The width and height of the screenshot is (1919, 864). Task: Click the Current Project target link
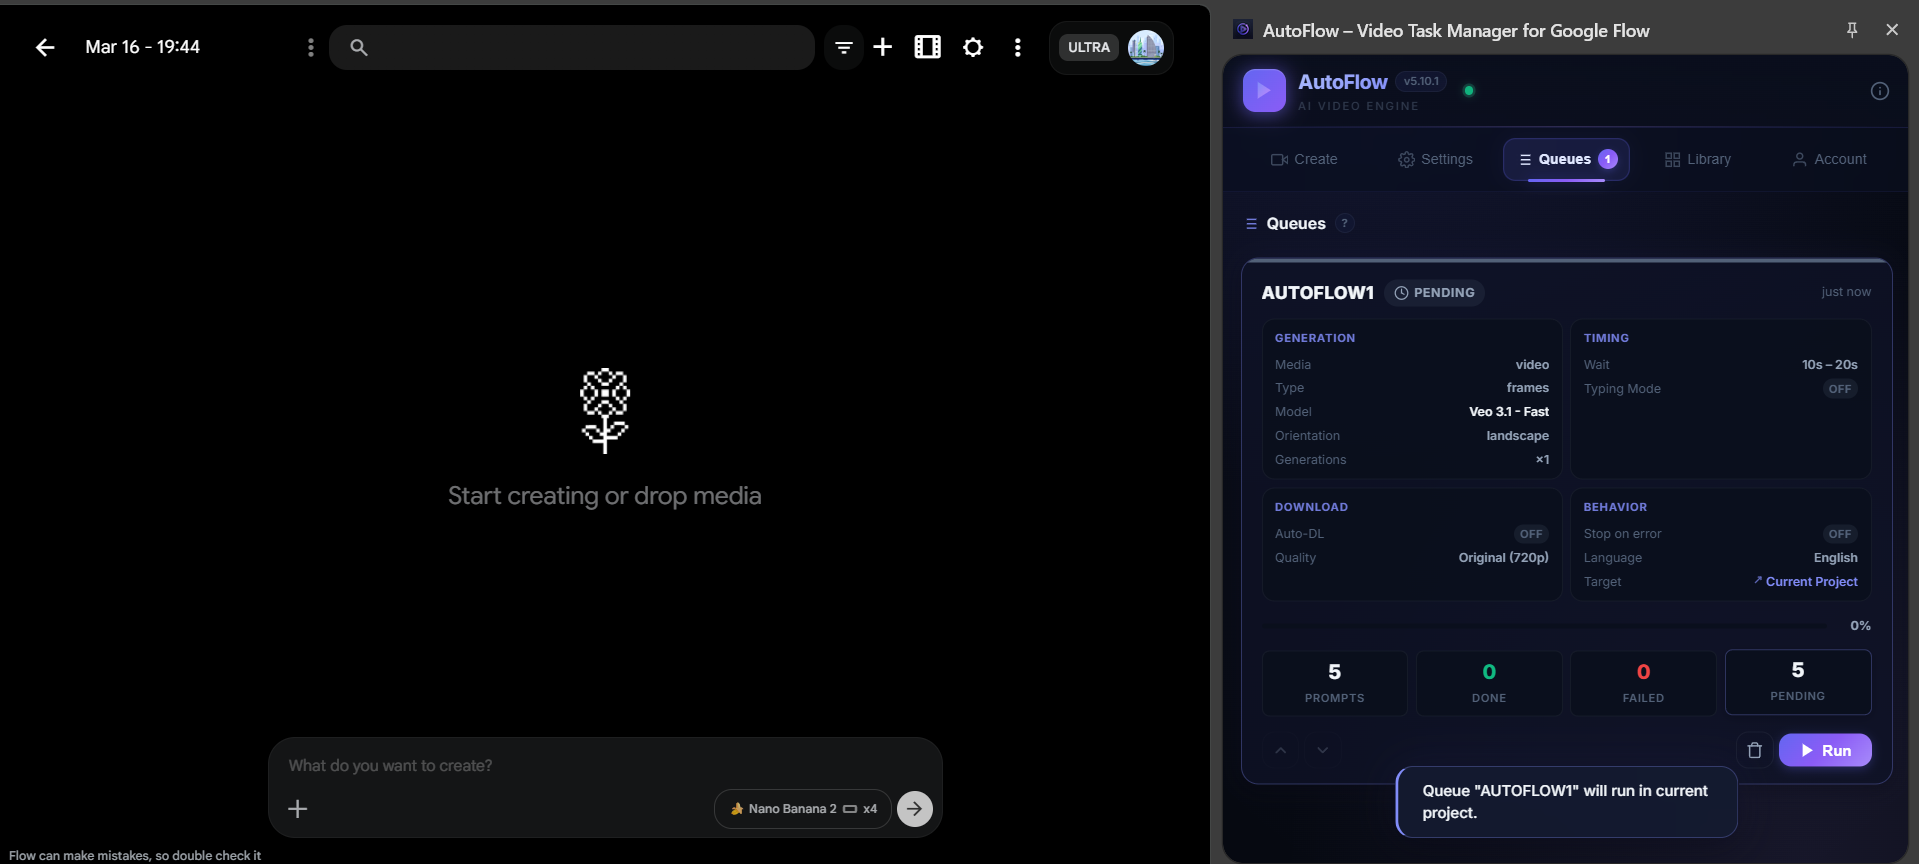pos(1810,582)
